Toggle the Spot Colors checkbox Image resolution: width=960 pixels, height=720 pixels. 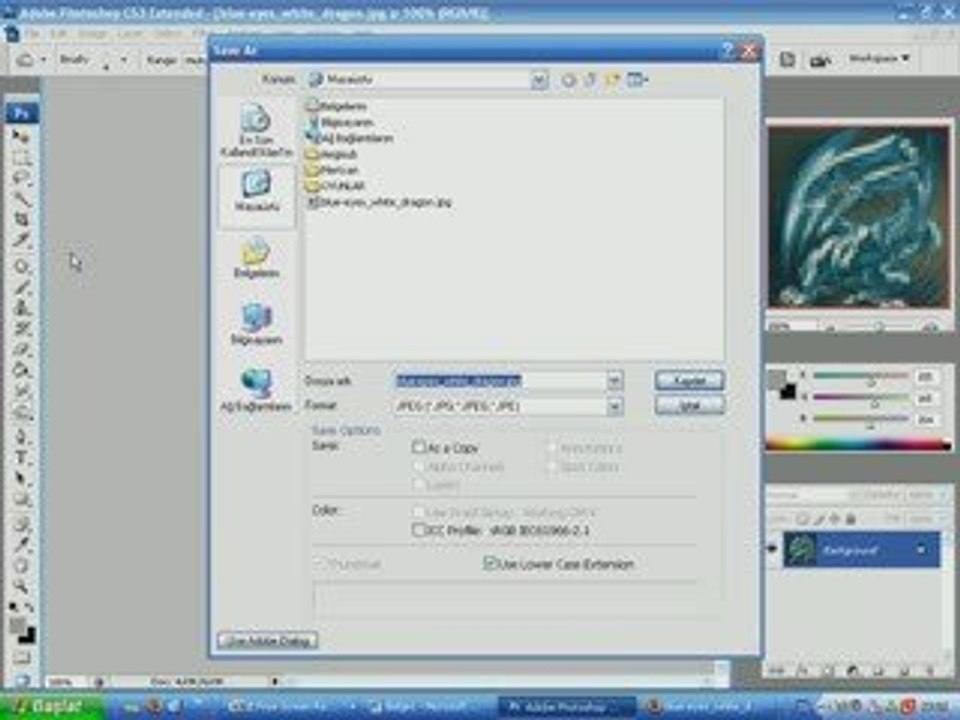(552, 467)
